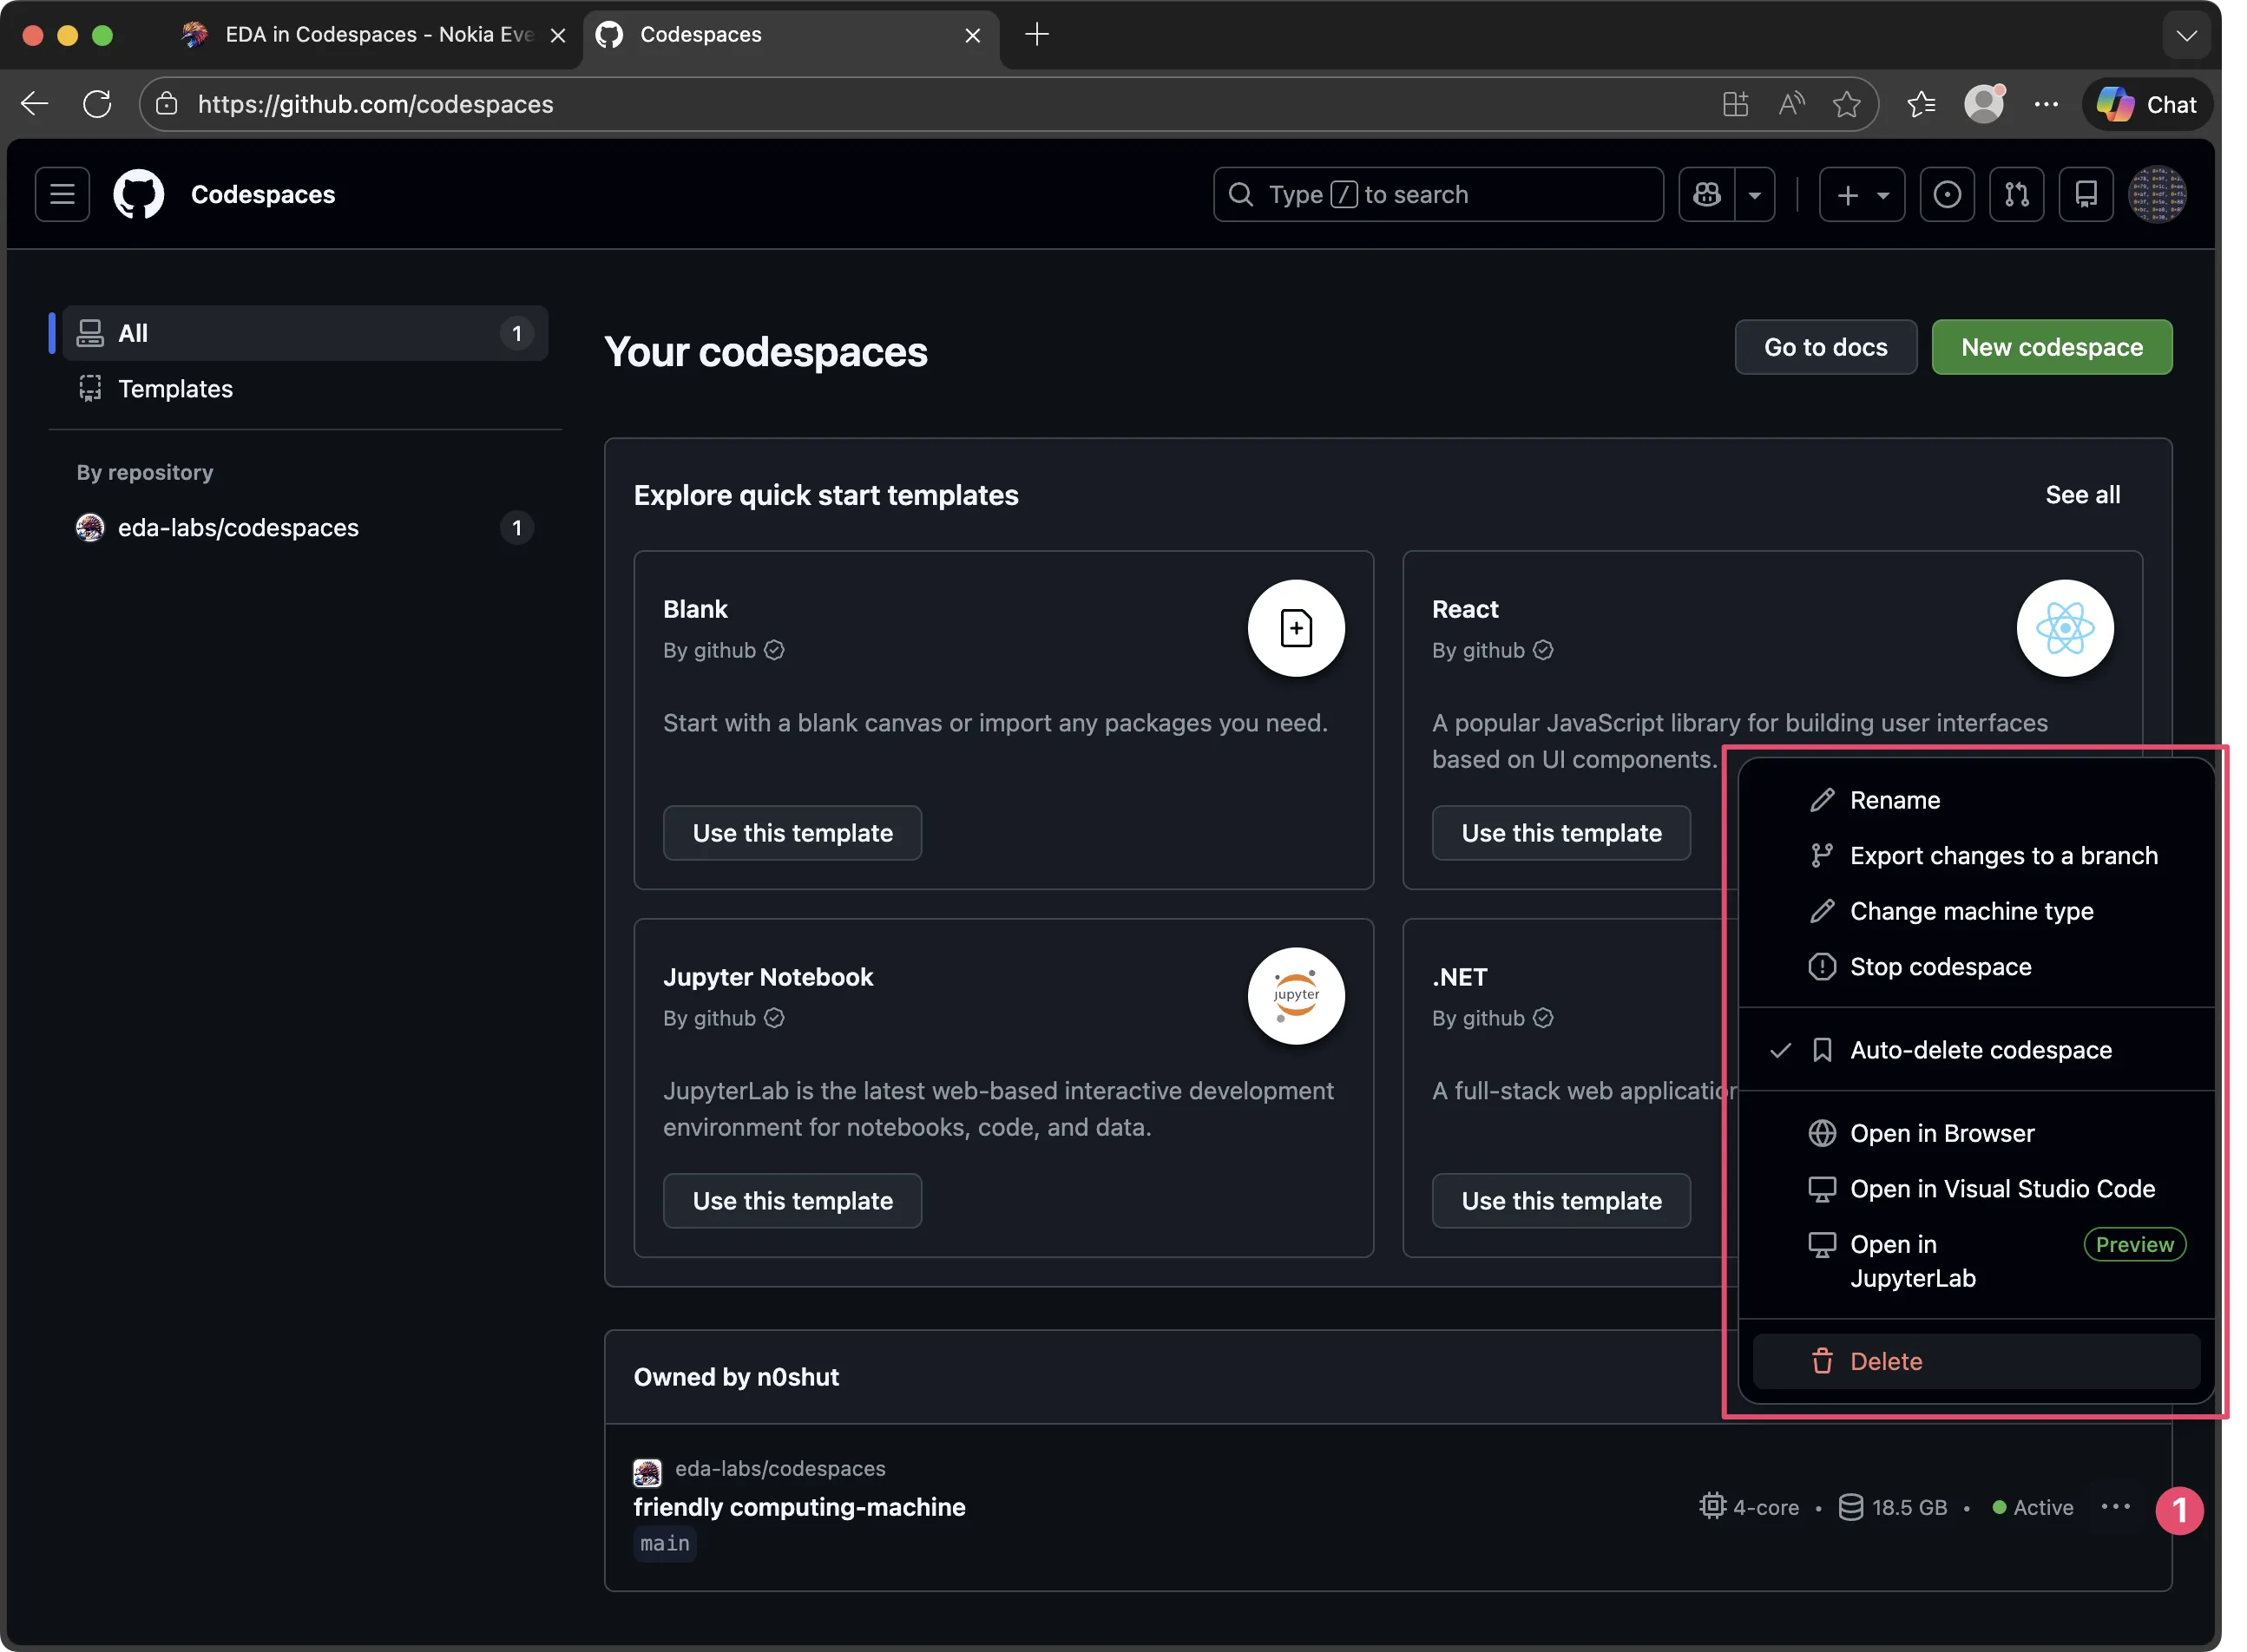
Task: Open the friendly computing-machine codespace
Action: [799, 1507]
